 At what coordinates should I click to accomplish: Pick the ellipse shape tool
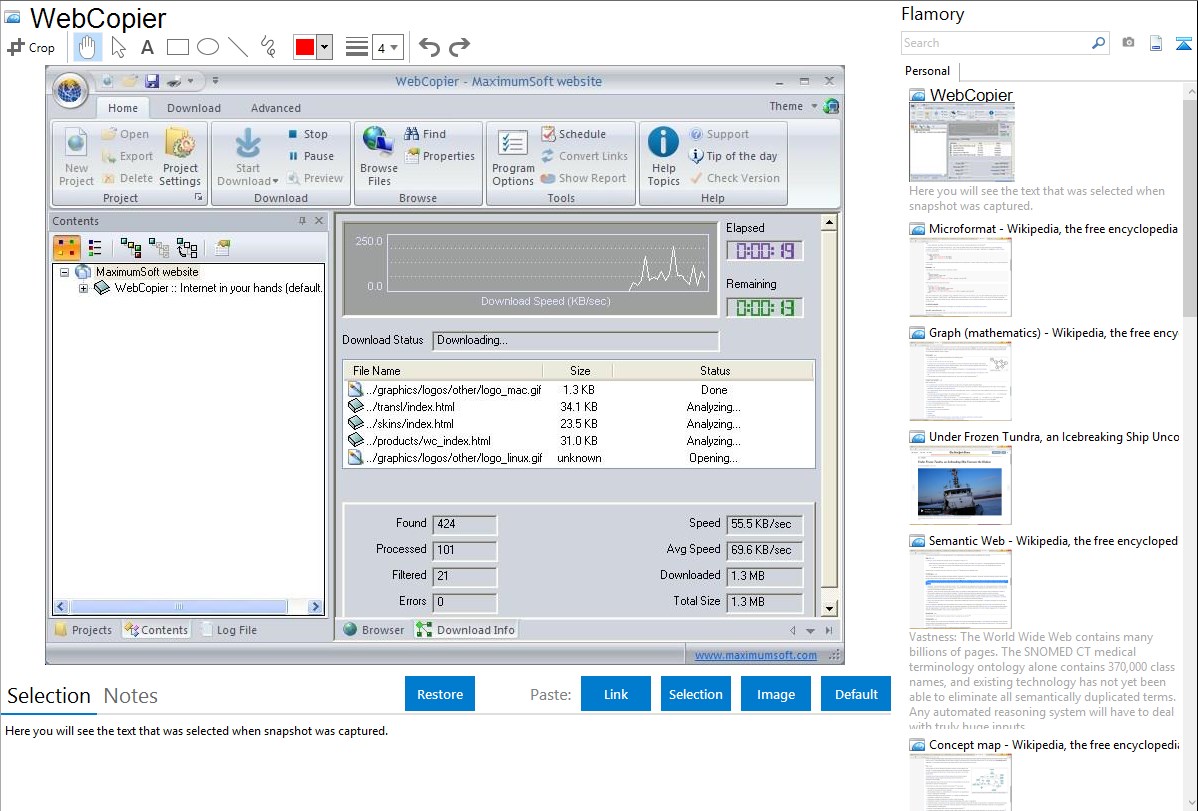[208, 47]
